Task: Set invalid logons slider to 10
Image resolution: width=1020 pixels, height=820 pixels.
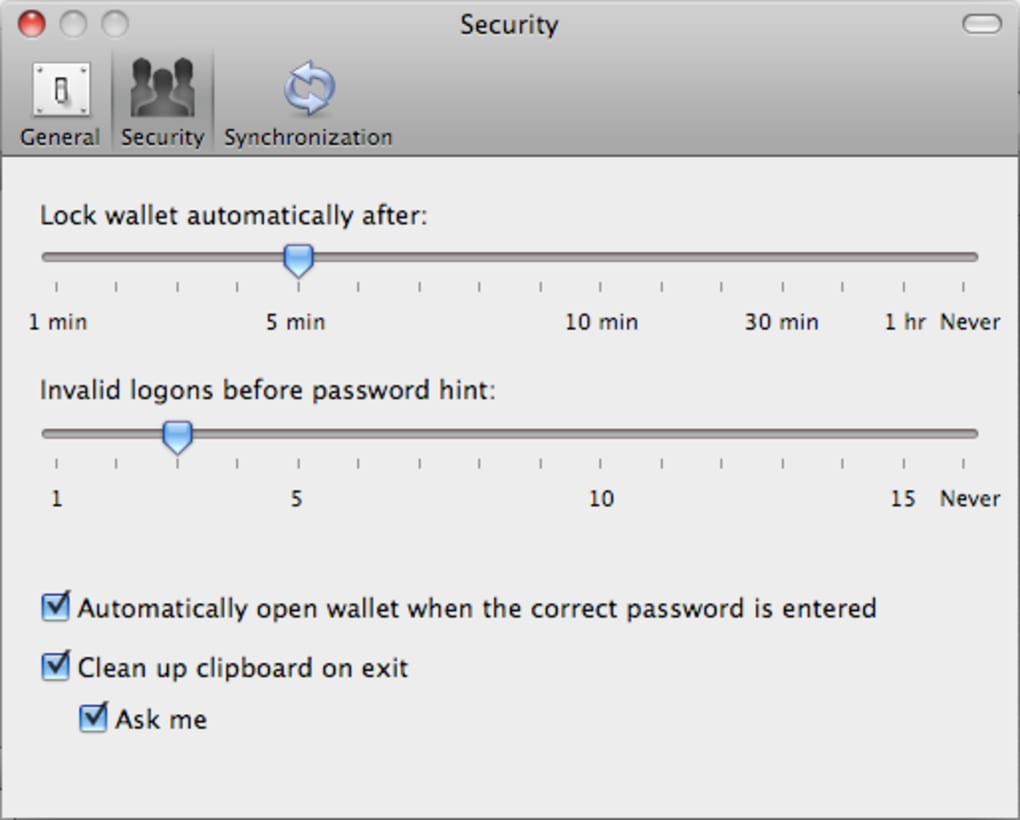Action: click(601, 434)
